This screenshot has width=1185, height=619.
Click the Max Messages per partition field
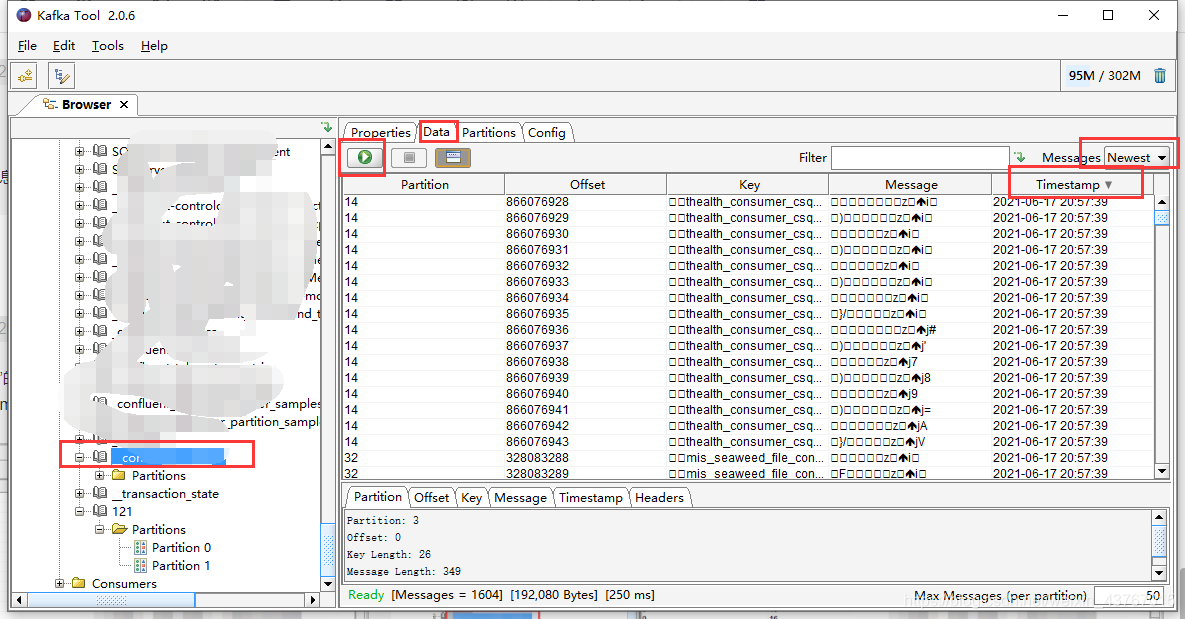[x=1128, y=596]
